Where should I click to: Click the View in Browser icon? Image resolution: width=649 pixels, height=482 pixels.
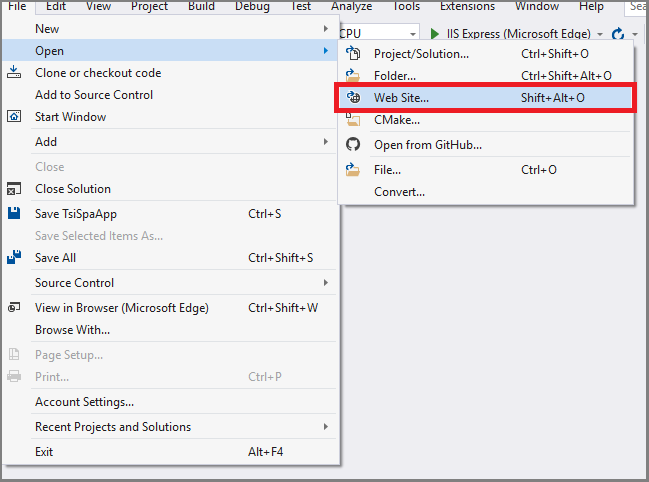(x=14, y=307)
